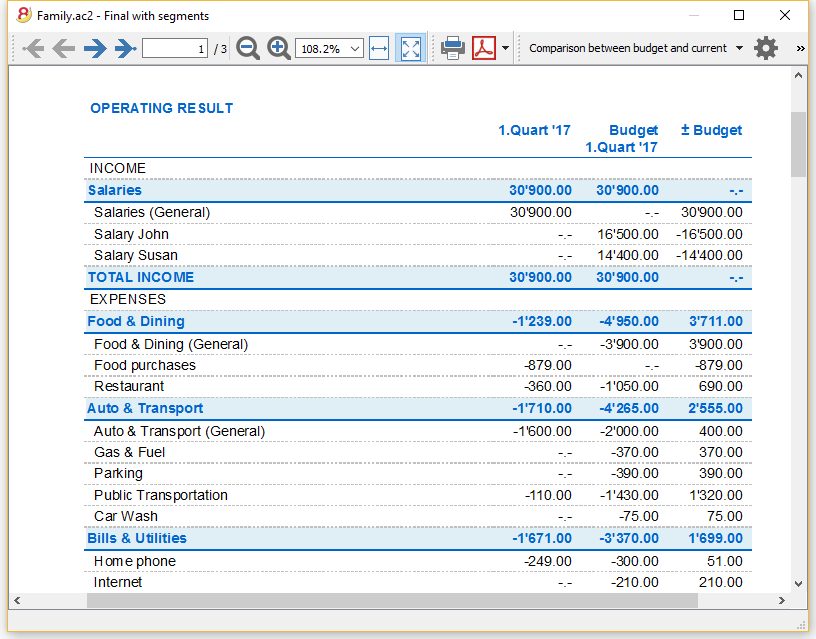Zoom in with plus magnifier
The height and width of the screenshot is (639, 816).
click(x=278, y=48)
